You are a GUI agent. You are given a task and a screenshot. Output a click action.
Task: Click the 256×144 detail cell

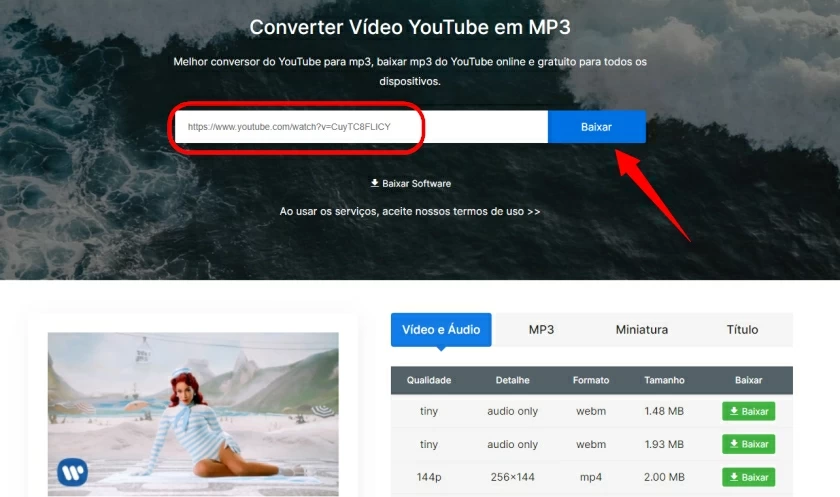click(x=513, y=477)
